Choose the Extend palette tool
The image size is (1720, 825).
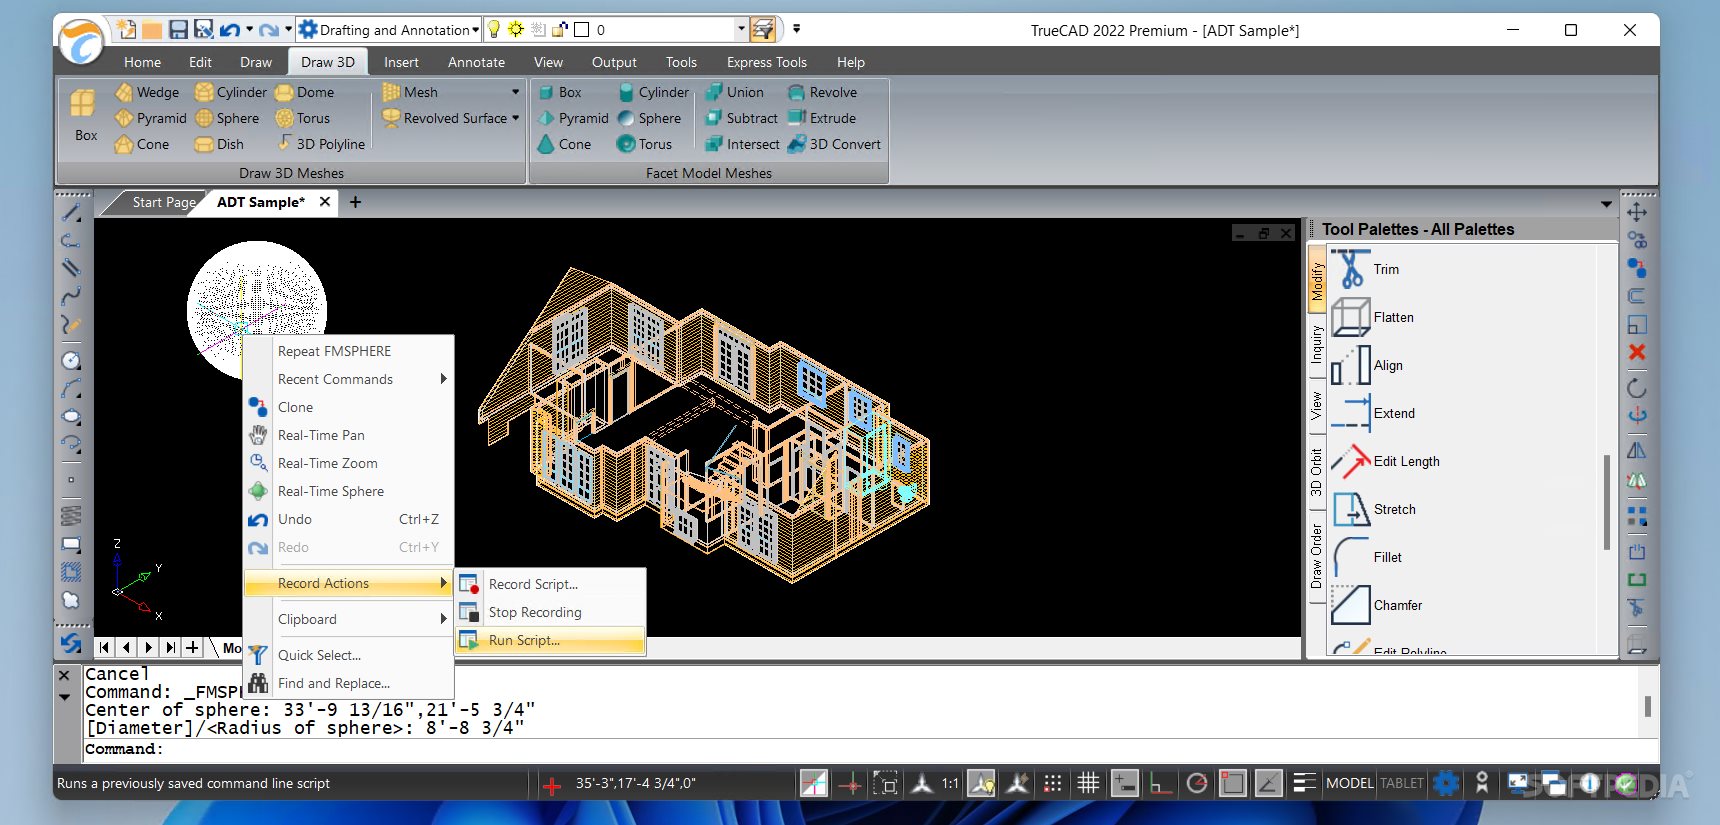pos(1373,413)
